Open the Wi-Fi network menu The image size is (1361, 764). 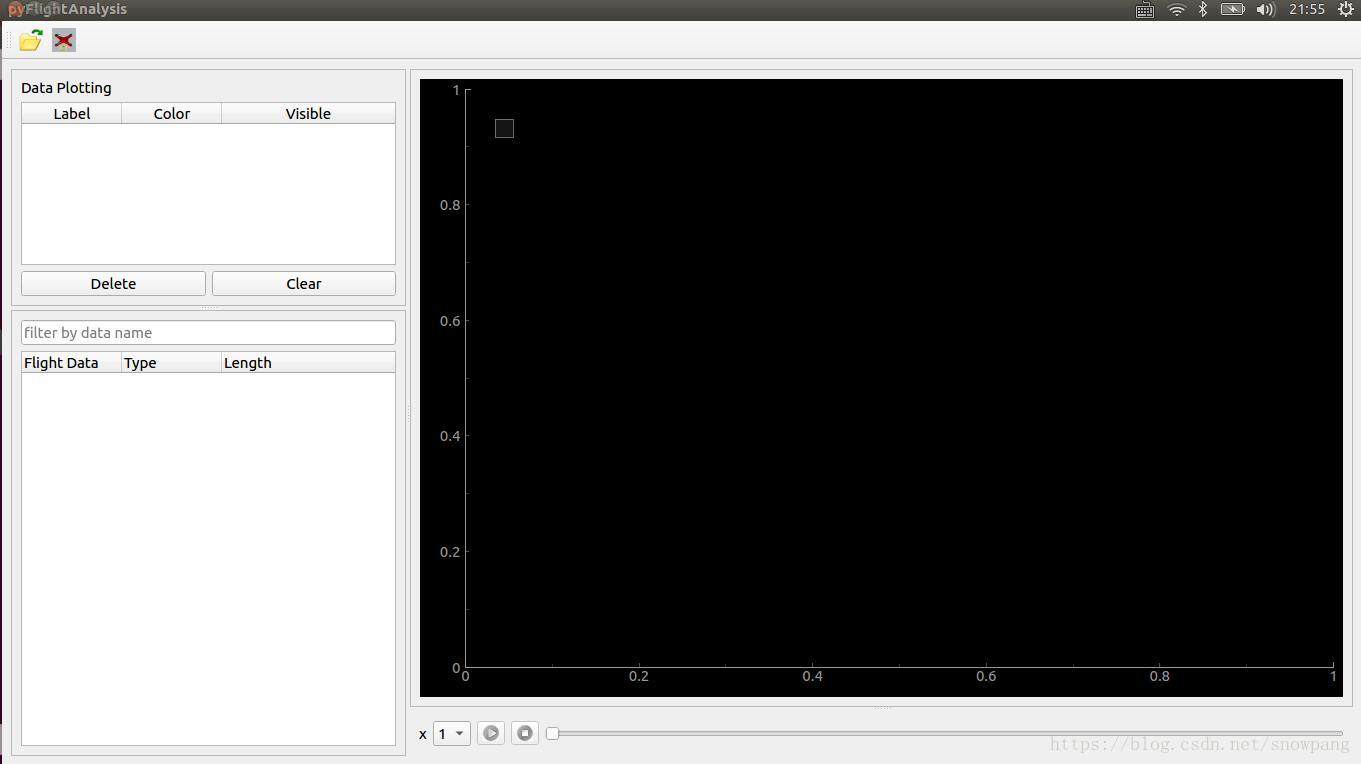tap(1177, 10)
